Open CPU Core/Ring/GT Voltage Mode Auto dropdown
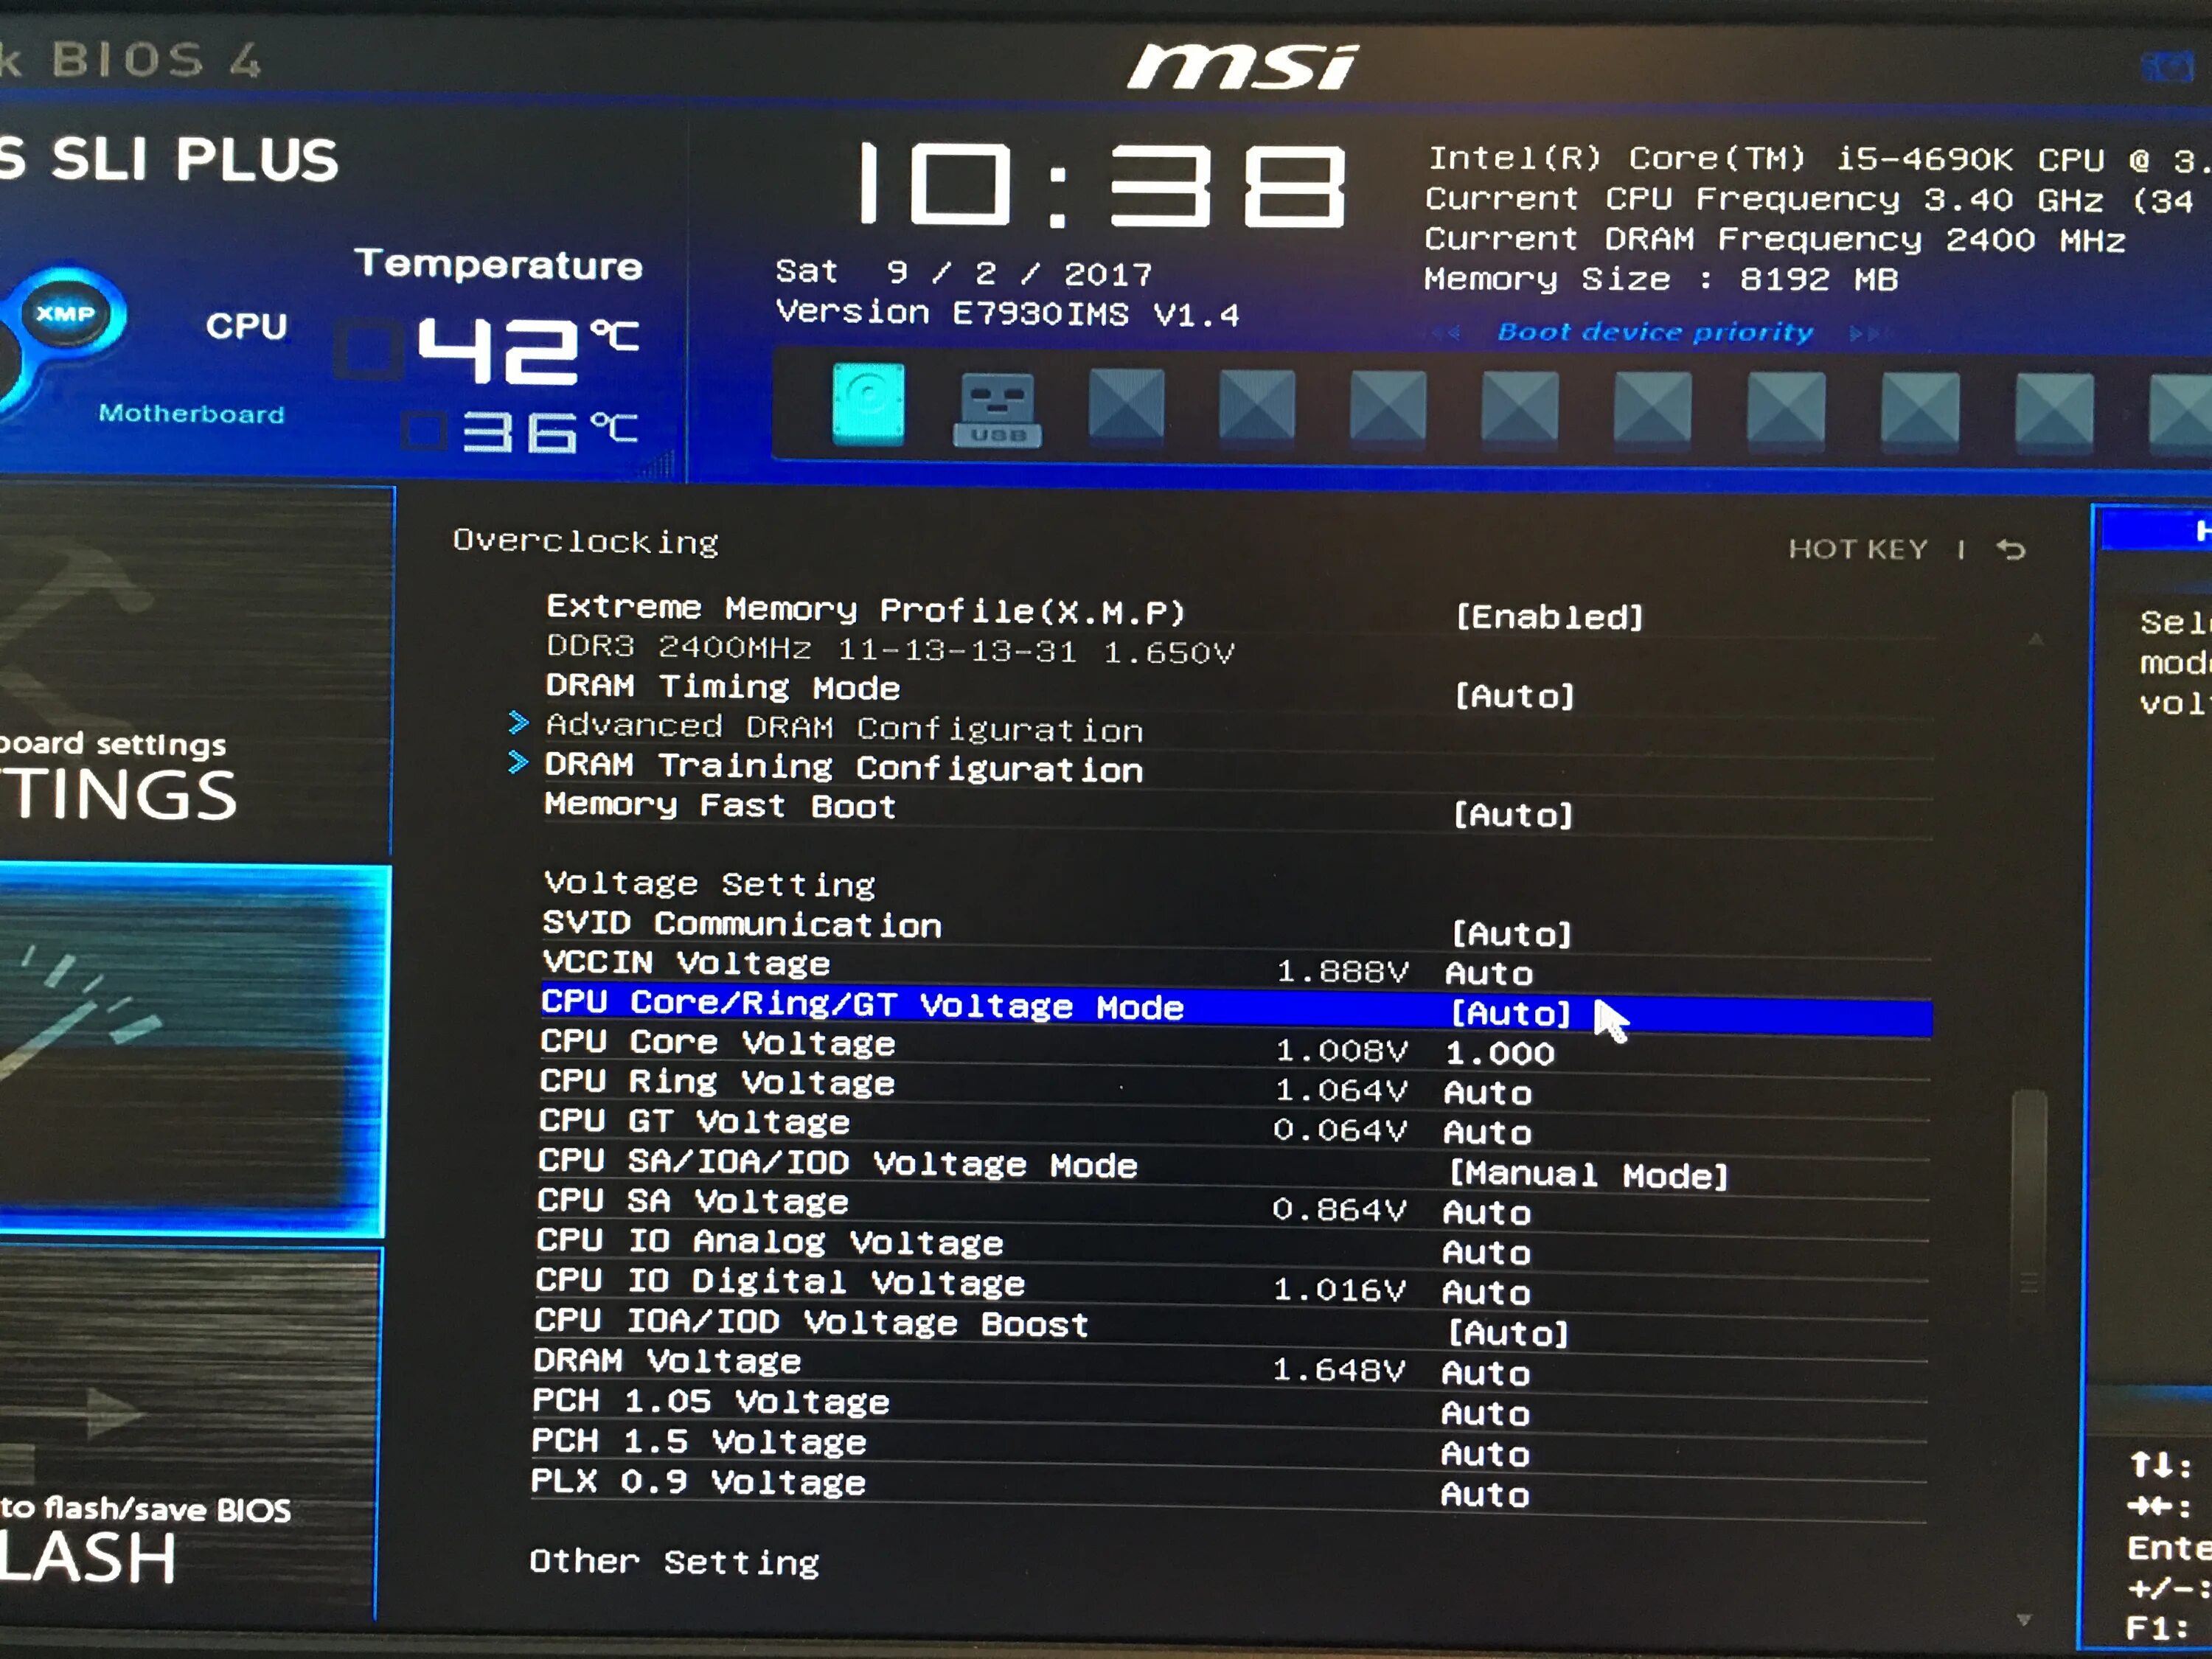 tap(1510, 1014)
